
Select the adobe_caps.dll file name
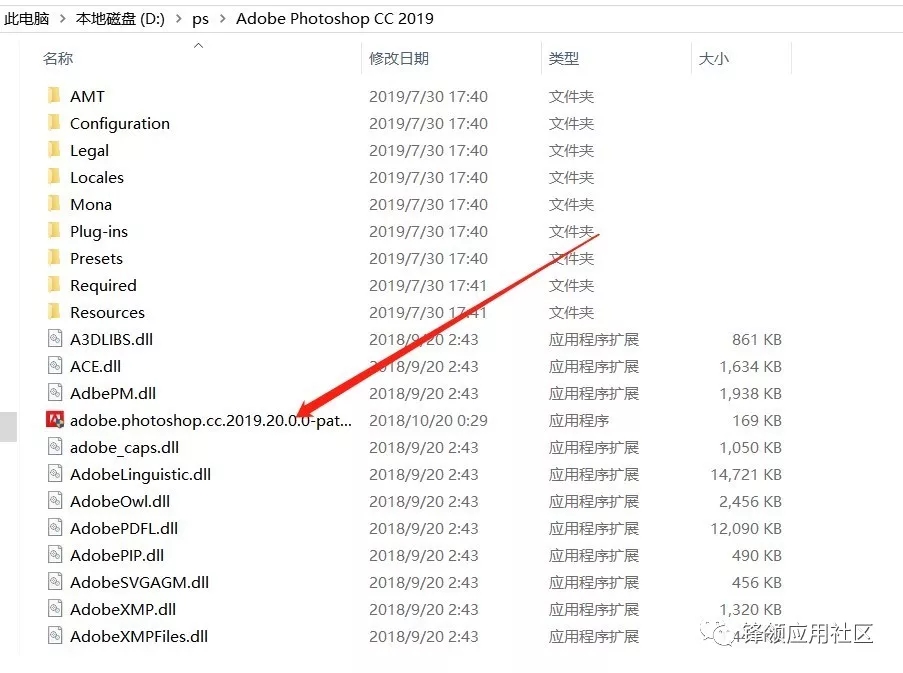point(124,447)
